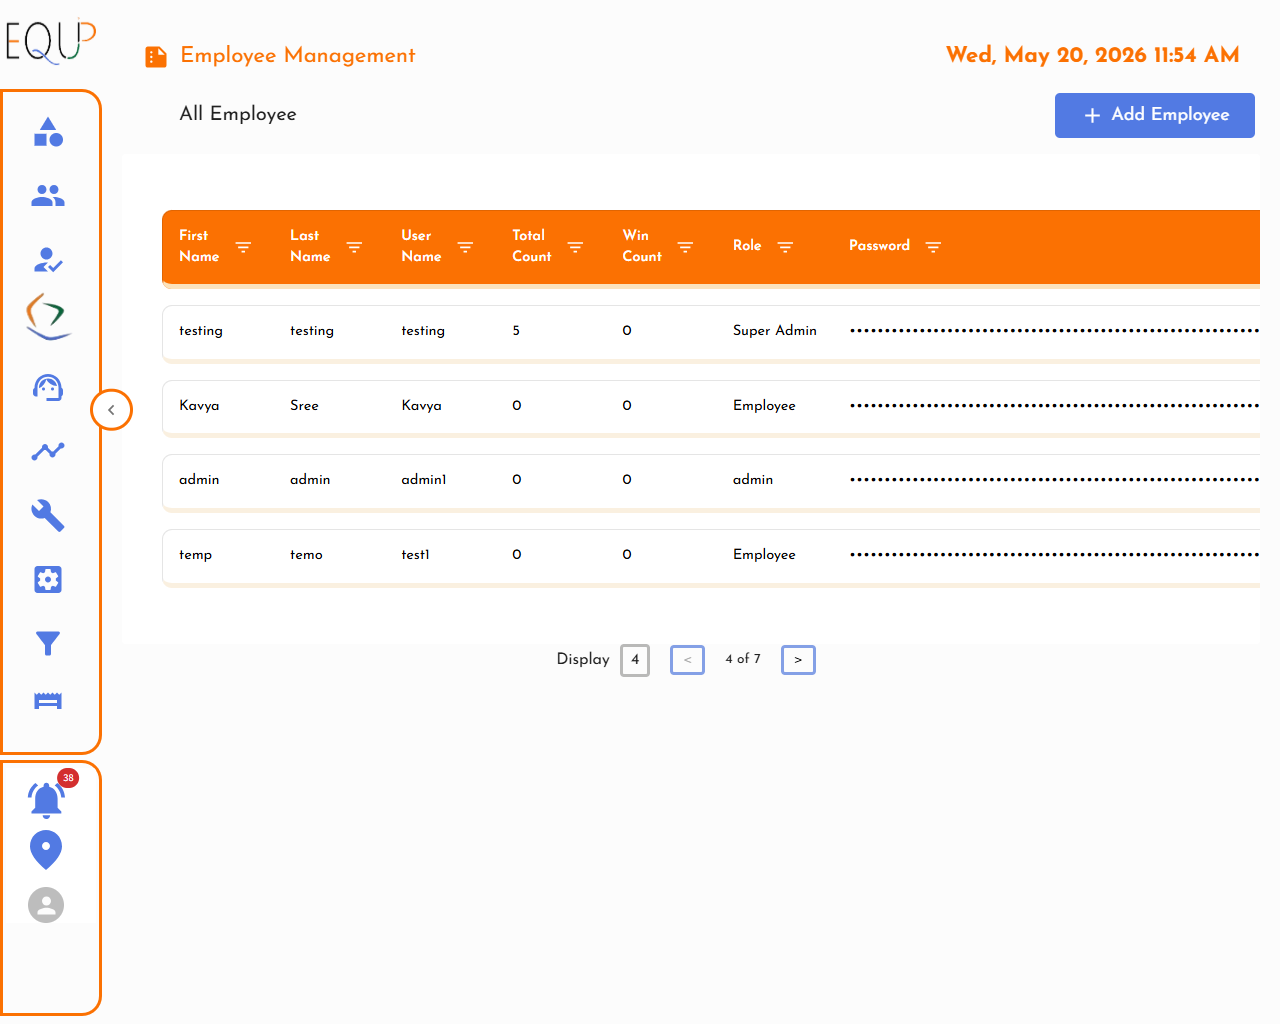The image size is (1280, 1024).
Task: Open the Last Name column filter
Action: pyautogui.click(x=354, y=247)
